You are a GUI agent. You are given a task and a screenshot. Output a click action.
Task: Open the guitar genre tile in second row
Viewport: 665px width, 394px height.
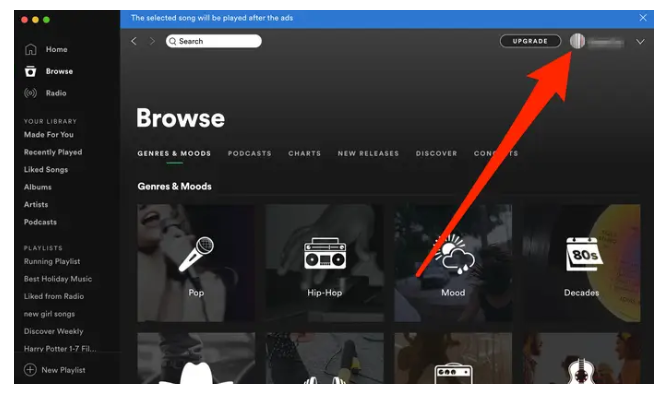point(581,358)
